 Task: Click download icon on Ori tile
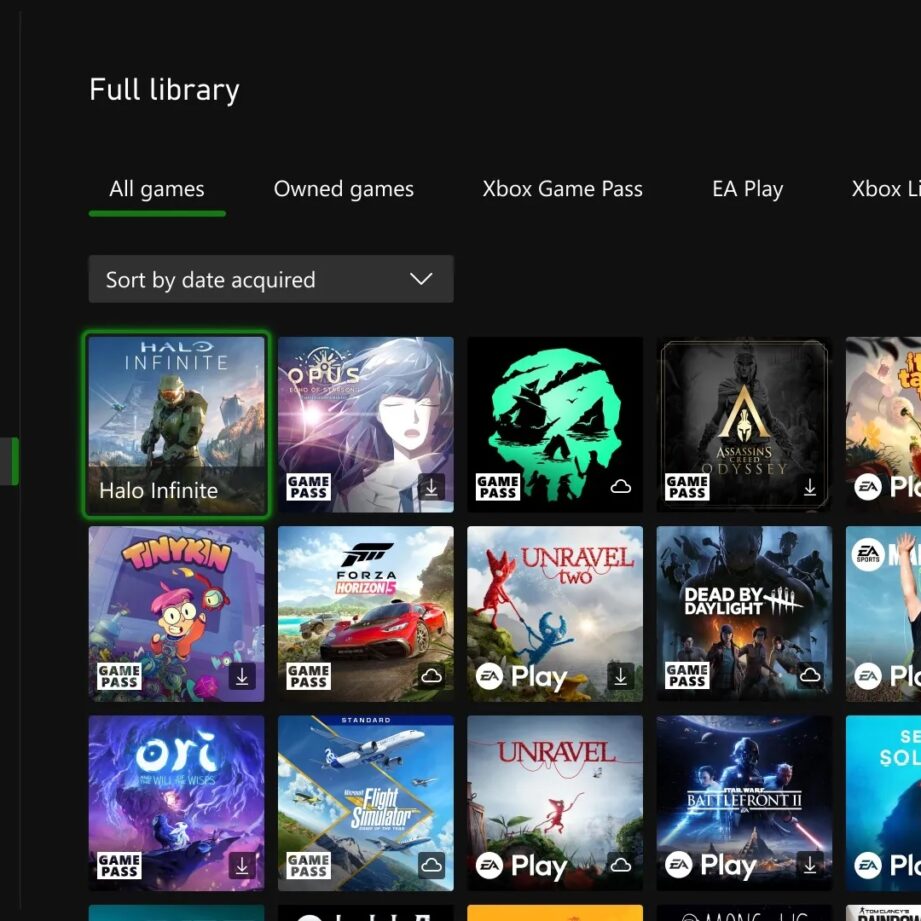[242, 865]
